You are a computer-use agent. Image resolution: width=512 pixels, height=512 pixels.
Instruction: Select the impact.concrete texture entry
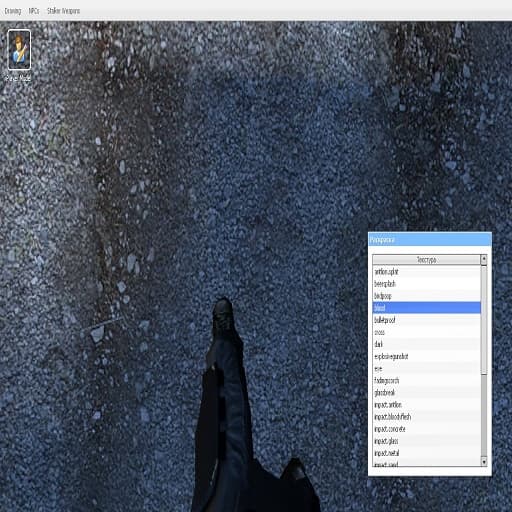426,429
